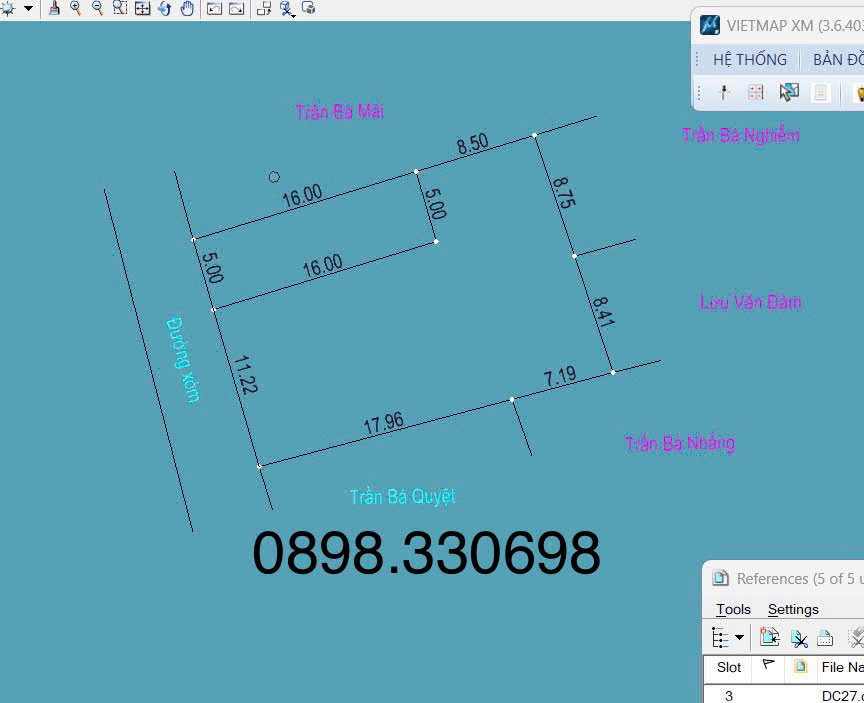
Task: Click the Slot column header
Action: 729,667
